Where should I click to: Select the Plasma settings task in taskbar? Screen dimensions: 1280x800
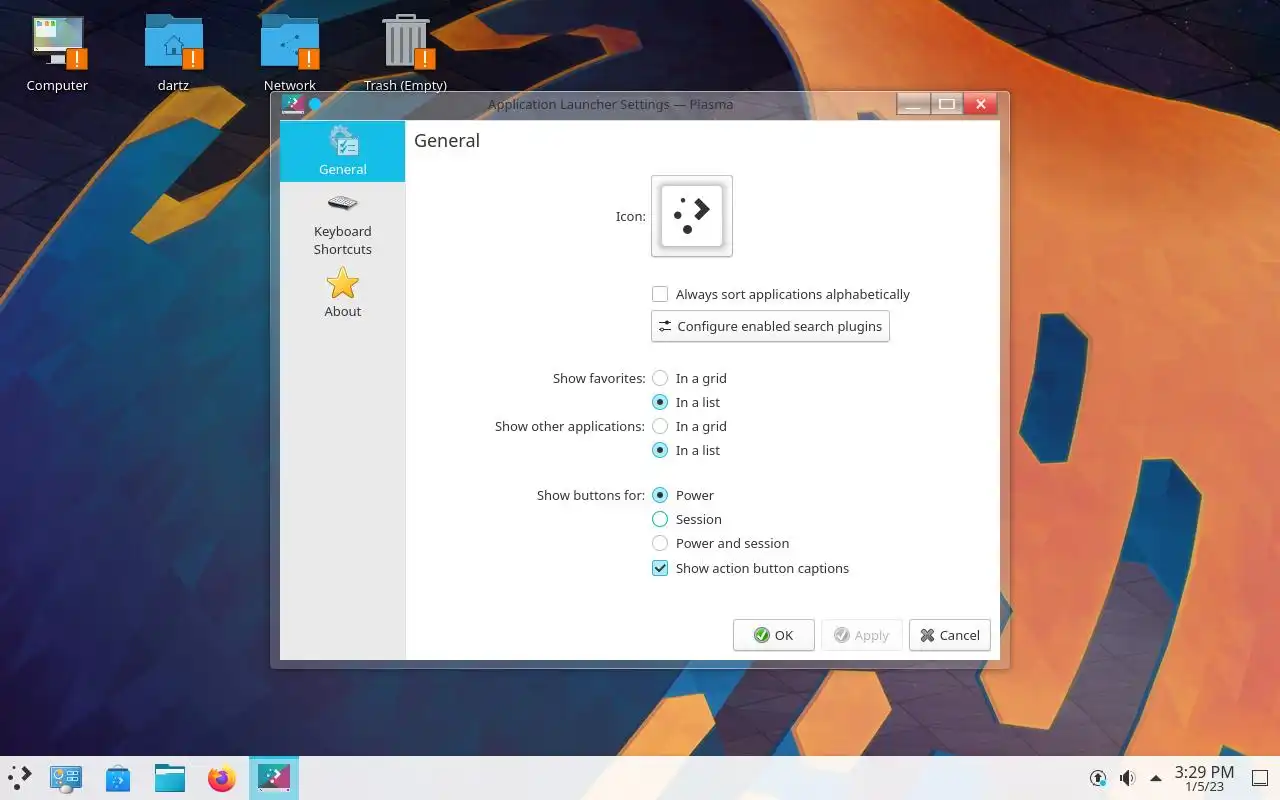tap(274, 777)
